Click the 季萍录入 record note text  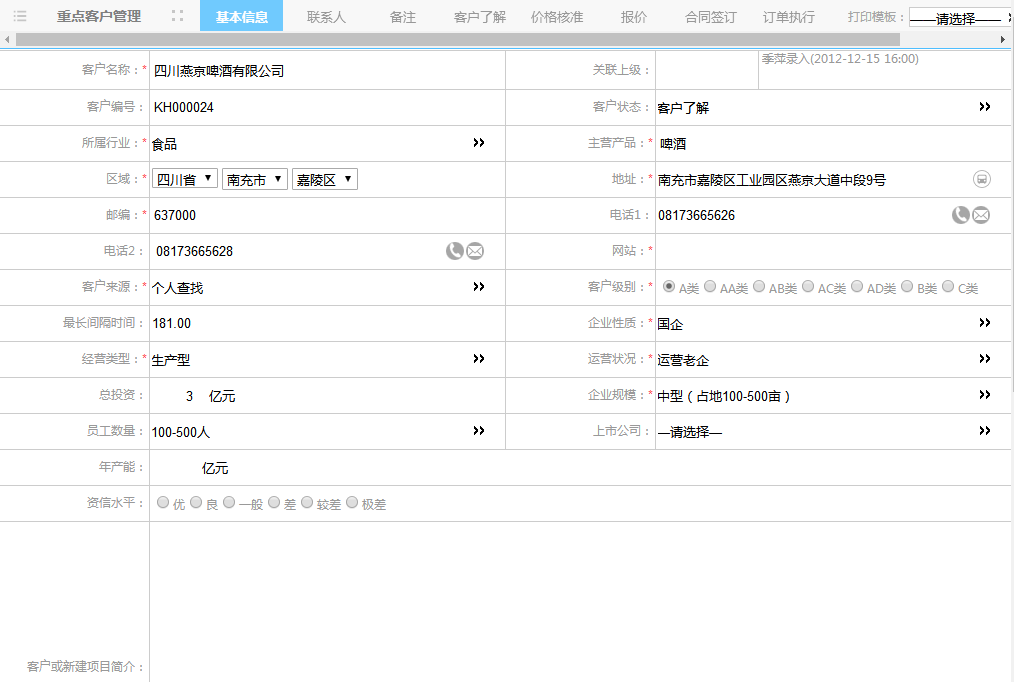click(840, 59)
